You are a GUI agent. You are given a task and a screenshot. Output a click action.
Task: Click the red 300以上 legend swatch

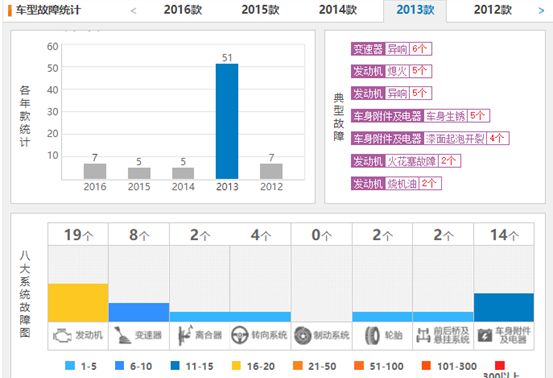[x=500, y=366]
